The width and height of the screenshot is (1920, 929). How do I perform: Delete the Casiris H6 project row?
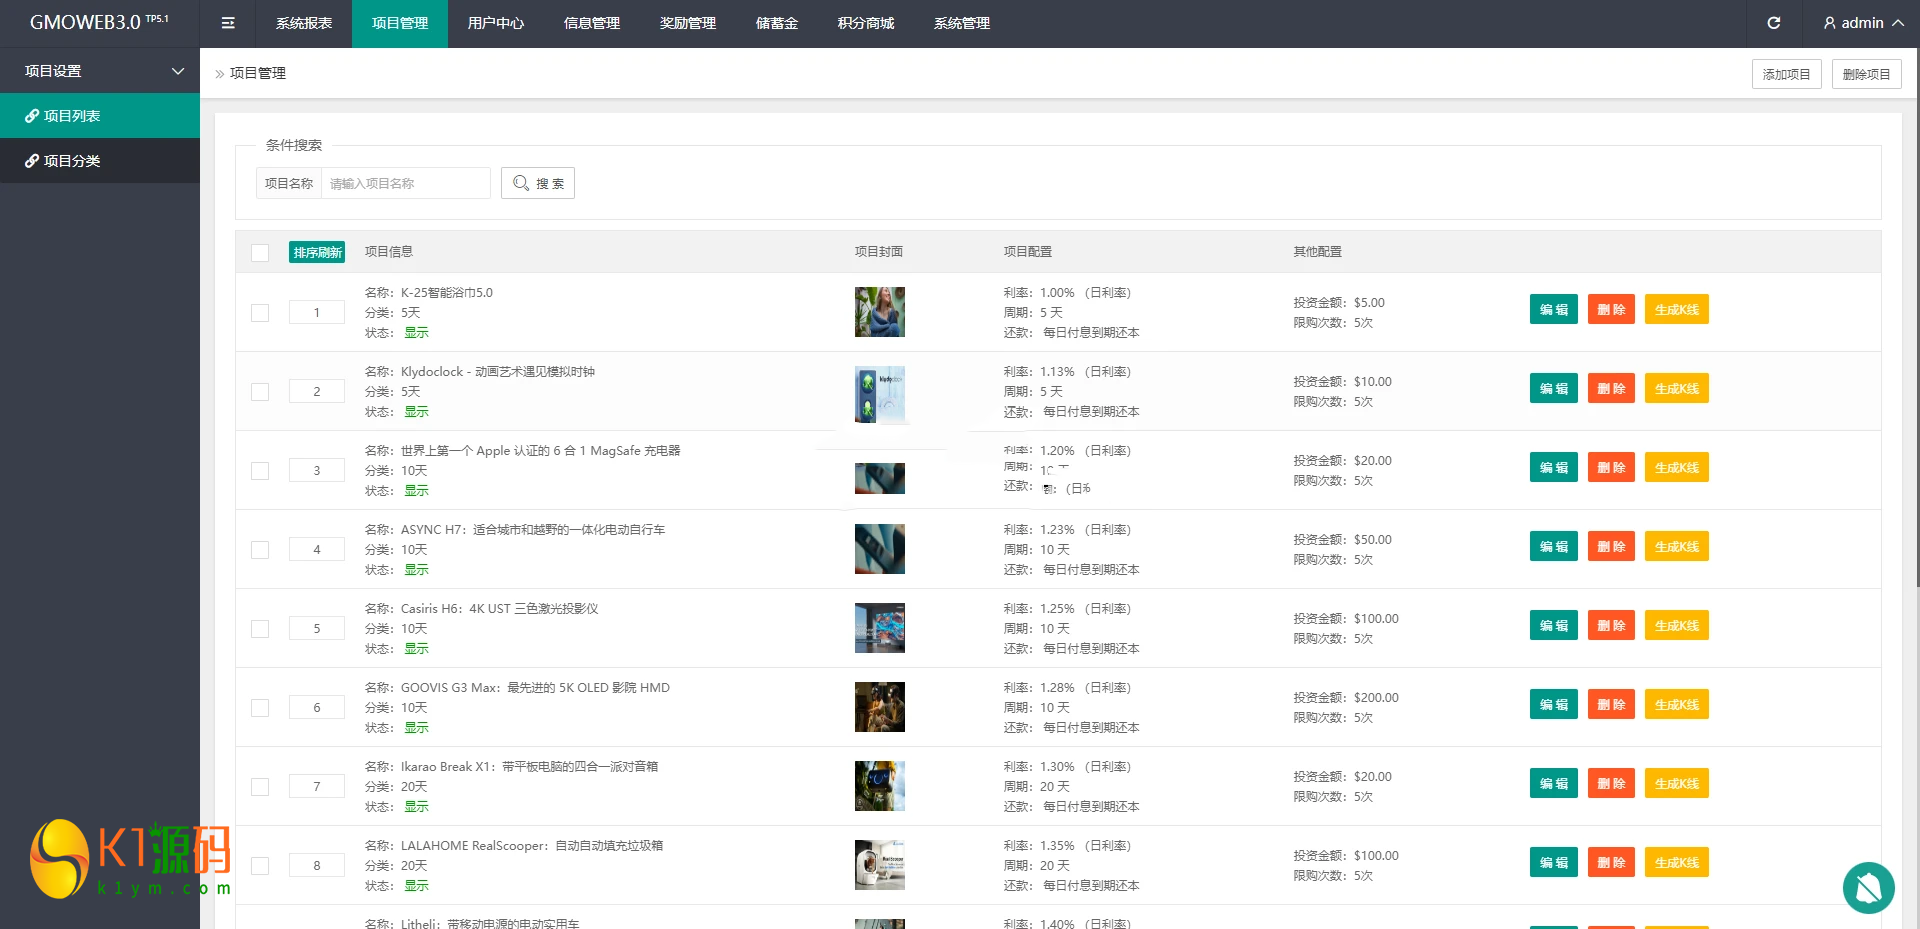tap(1611, 626)
